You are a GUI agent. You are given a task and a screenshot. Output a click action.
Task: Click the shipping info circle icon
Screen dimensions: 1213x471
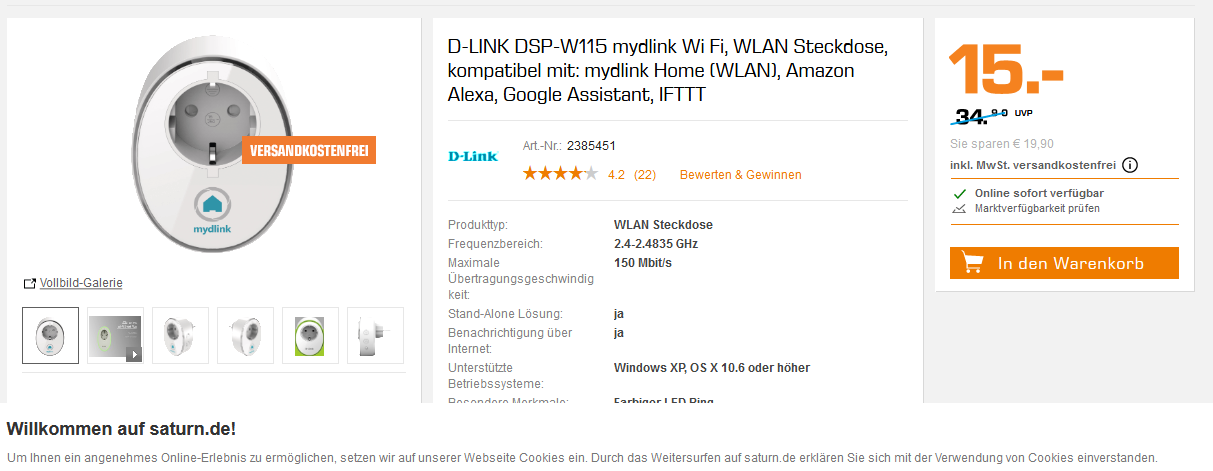coord(1131,166)
